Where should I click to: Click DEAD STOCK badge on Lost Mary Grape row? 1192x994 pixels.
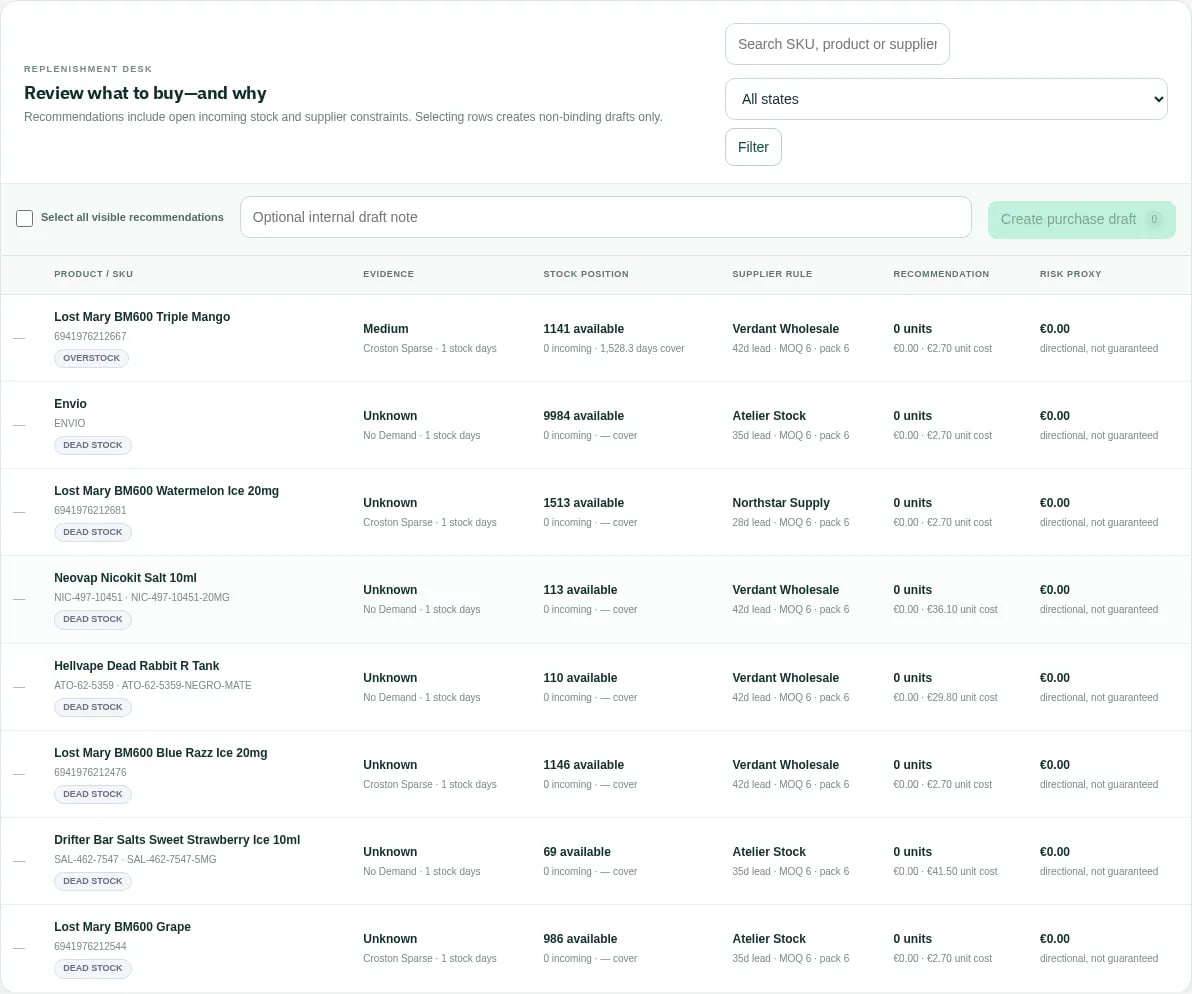click(93, 968)
